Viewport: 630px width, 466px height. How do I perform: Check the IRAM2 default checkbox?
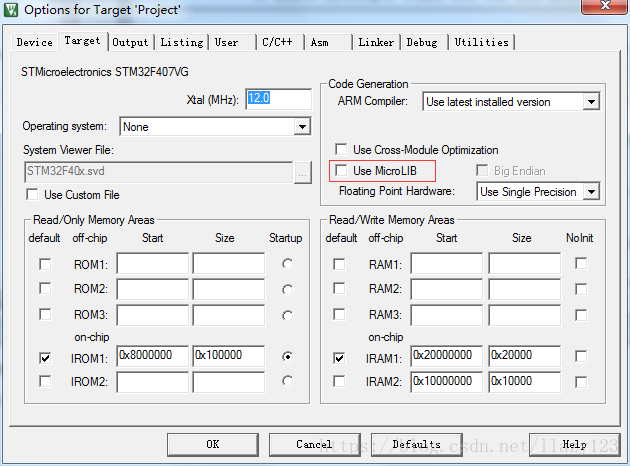coord(339,381)
